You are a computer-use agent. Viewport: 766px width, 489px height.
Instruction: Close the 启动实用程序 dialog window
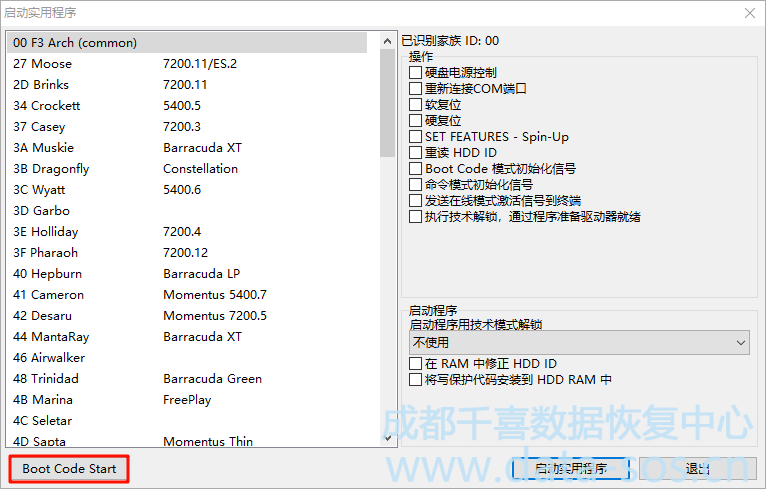tap(749, 12)
